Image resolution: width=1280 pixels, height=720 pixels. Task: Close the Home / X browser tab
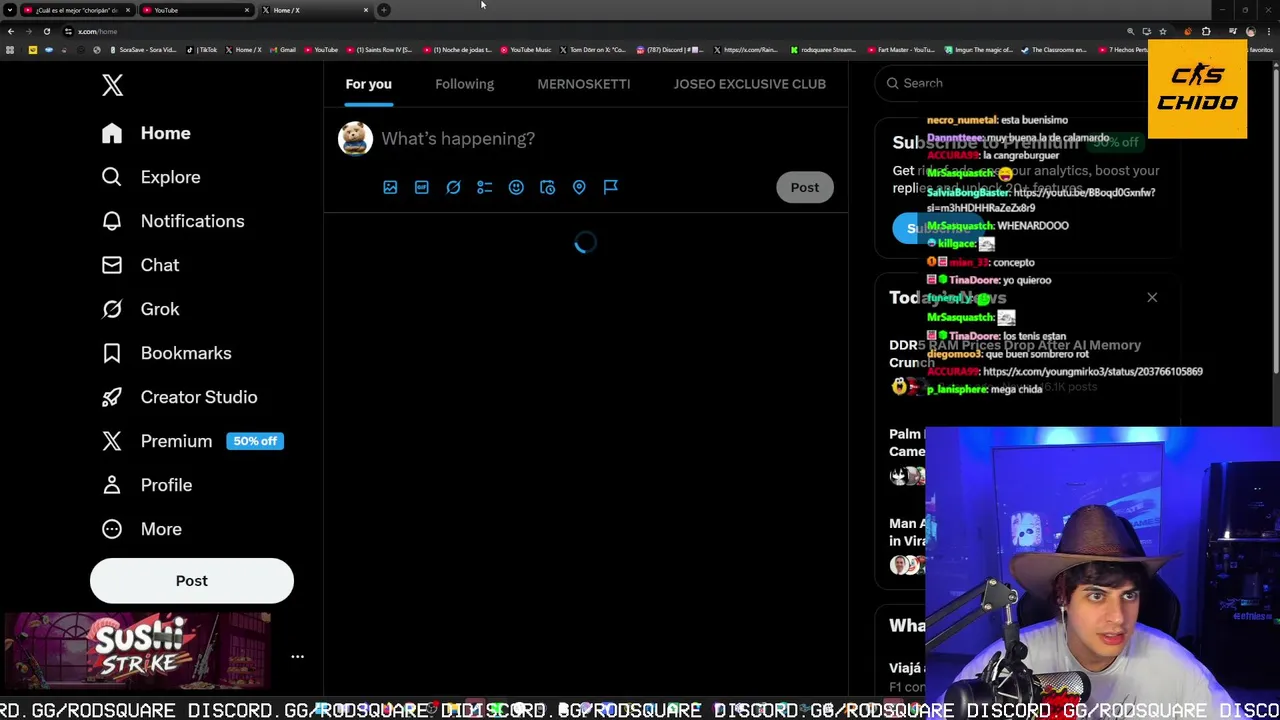point(366,10)
